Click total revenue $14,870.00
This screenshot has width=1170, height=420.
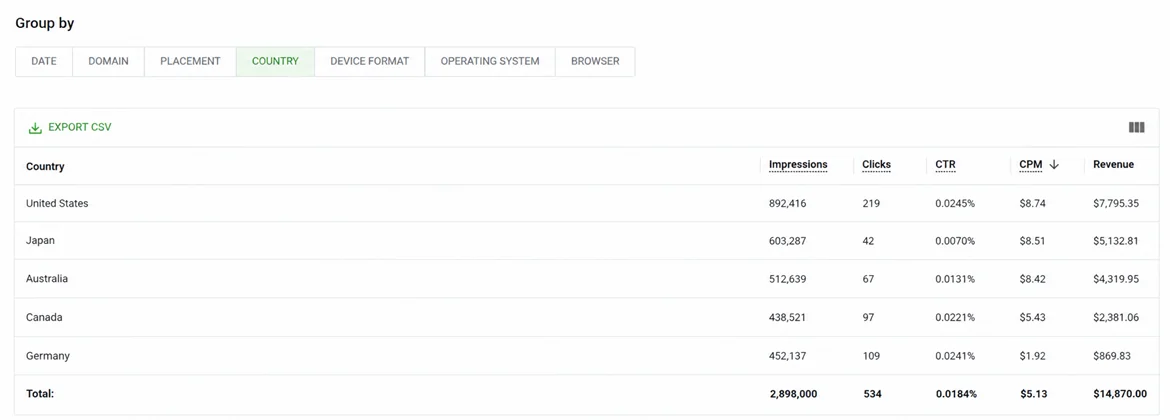click(x=1120, y=394)
